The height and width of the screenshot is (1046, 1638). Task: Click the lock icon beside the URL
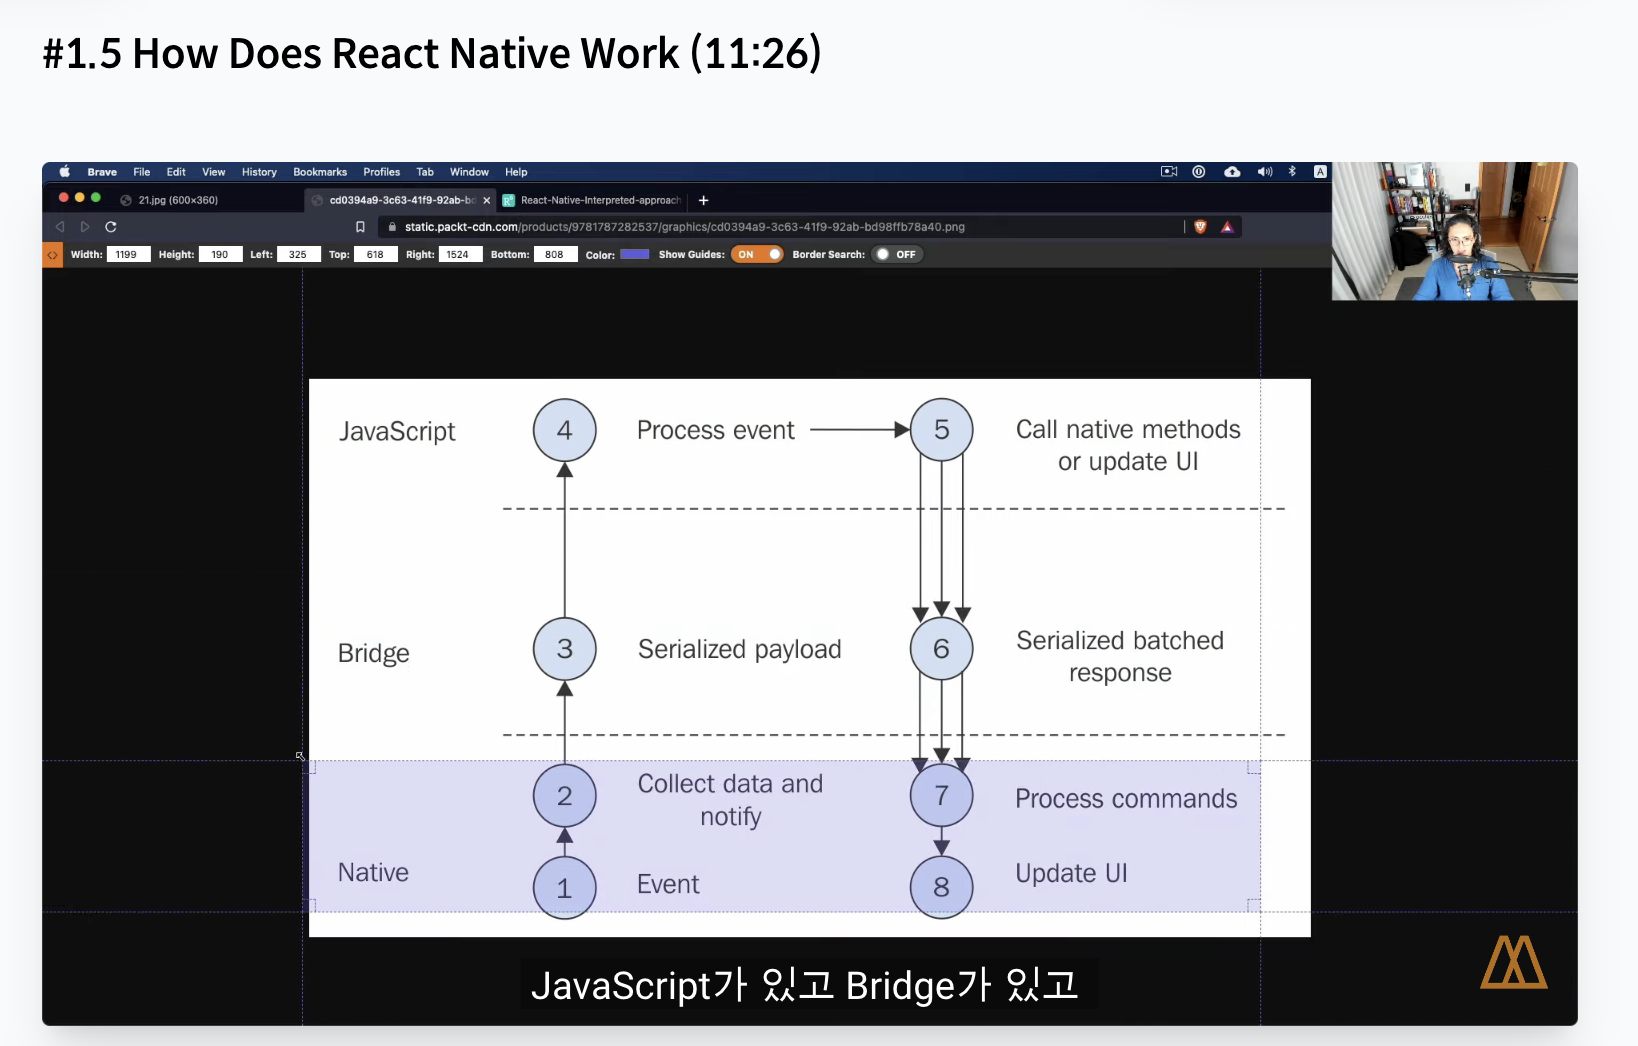point(392,227)
